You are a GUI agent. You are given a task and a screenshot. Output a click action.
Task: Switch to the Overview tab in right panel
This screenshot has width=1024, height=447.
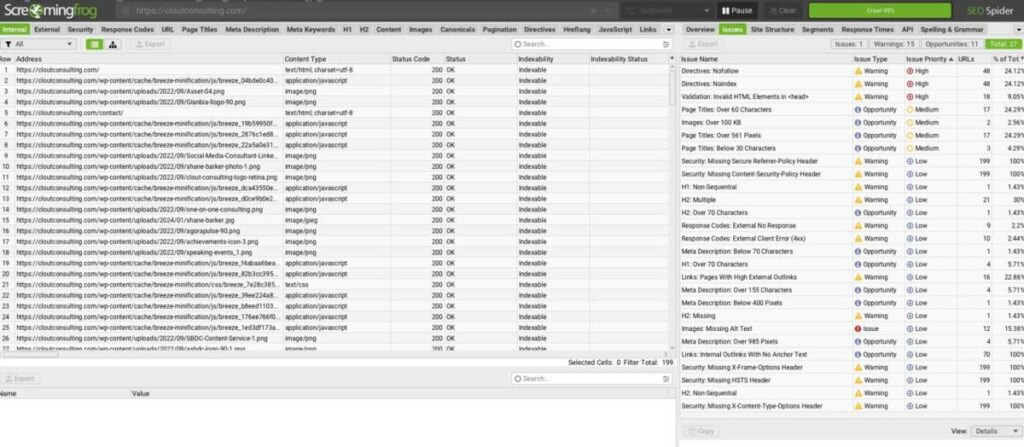pos(699,30)
